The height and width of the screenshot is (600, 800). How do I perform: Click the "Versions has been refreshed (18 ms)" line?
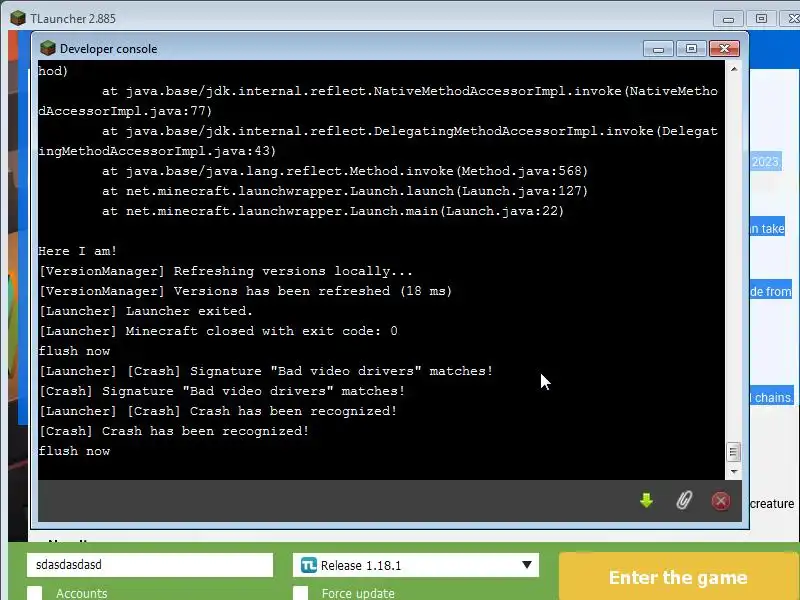[245, 291]
